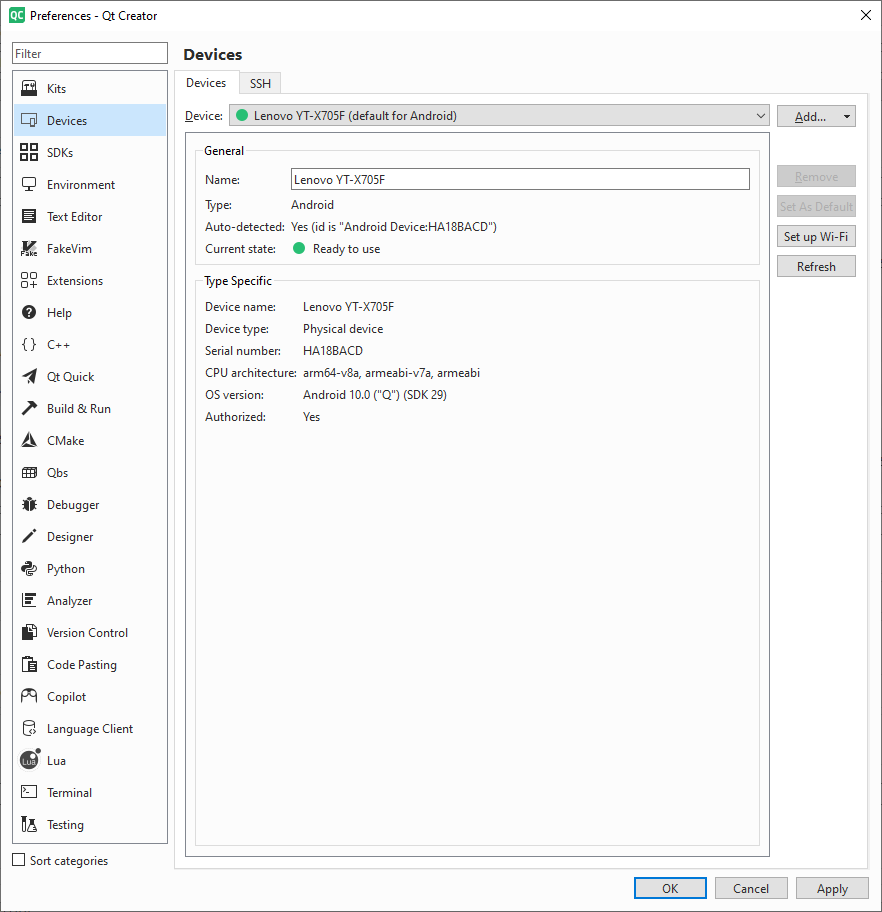
Task: Click the CPU architecture arm64-v8a value
Action: click(392, 373)
